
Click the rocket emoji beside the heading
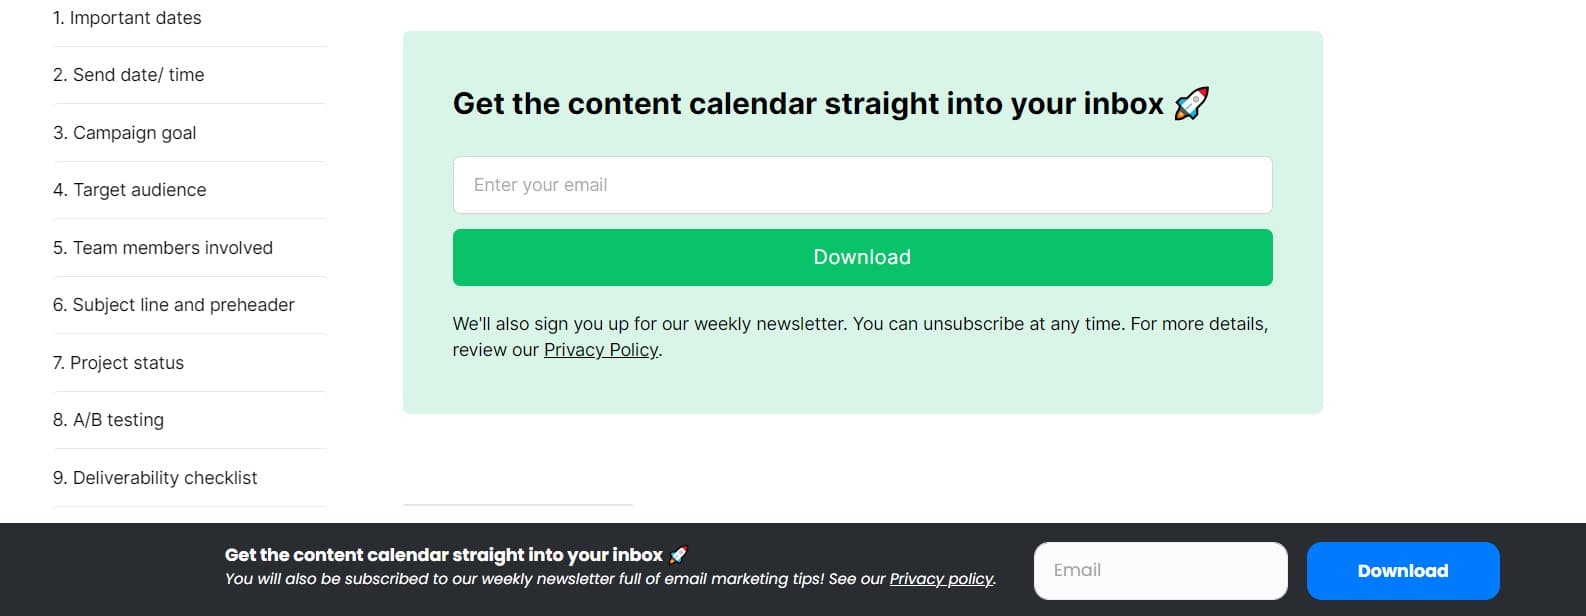[x=1193, y=101]
